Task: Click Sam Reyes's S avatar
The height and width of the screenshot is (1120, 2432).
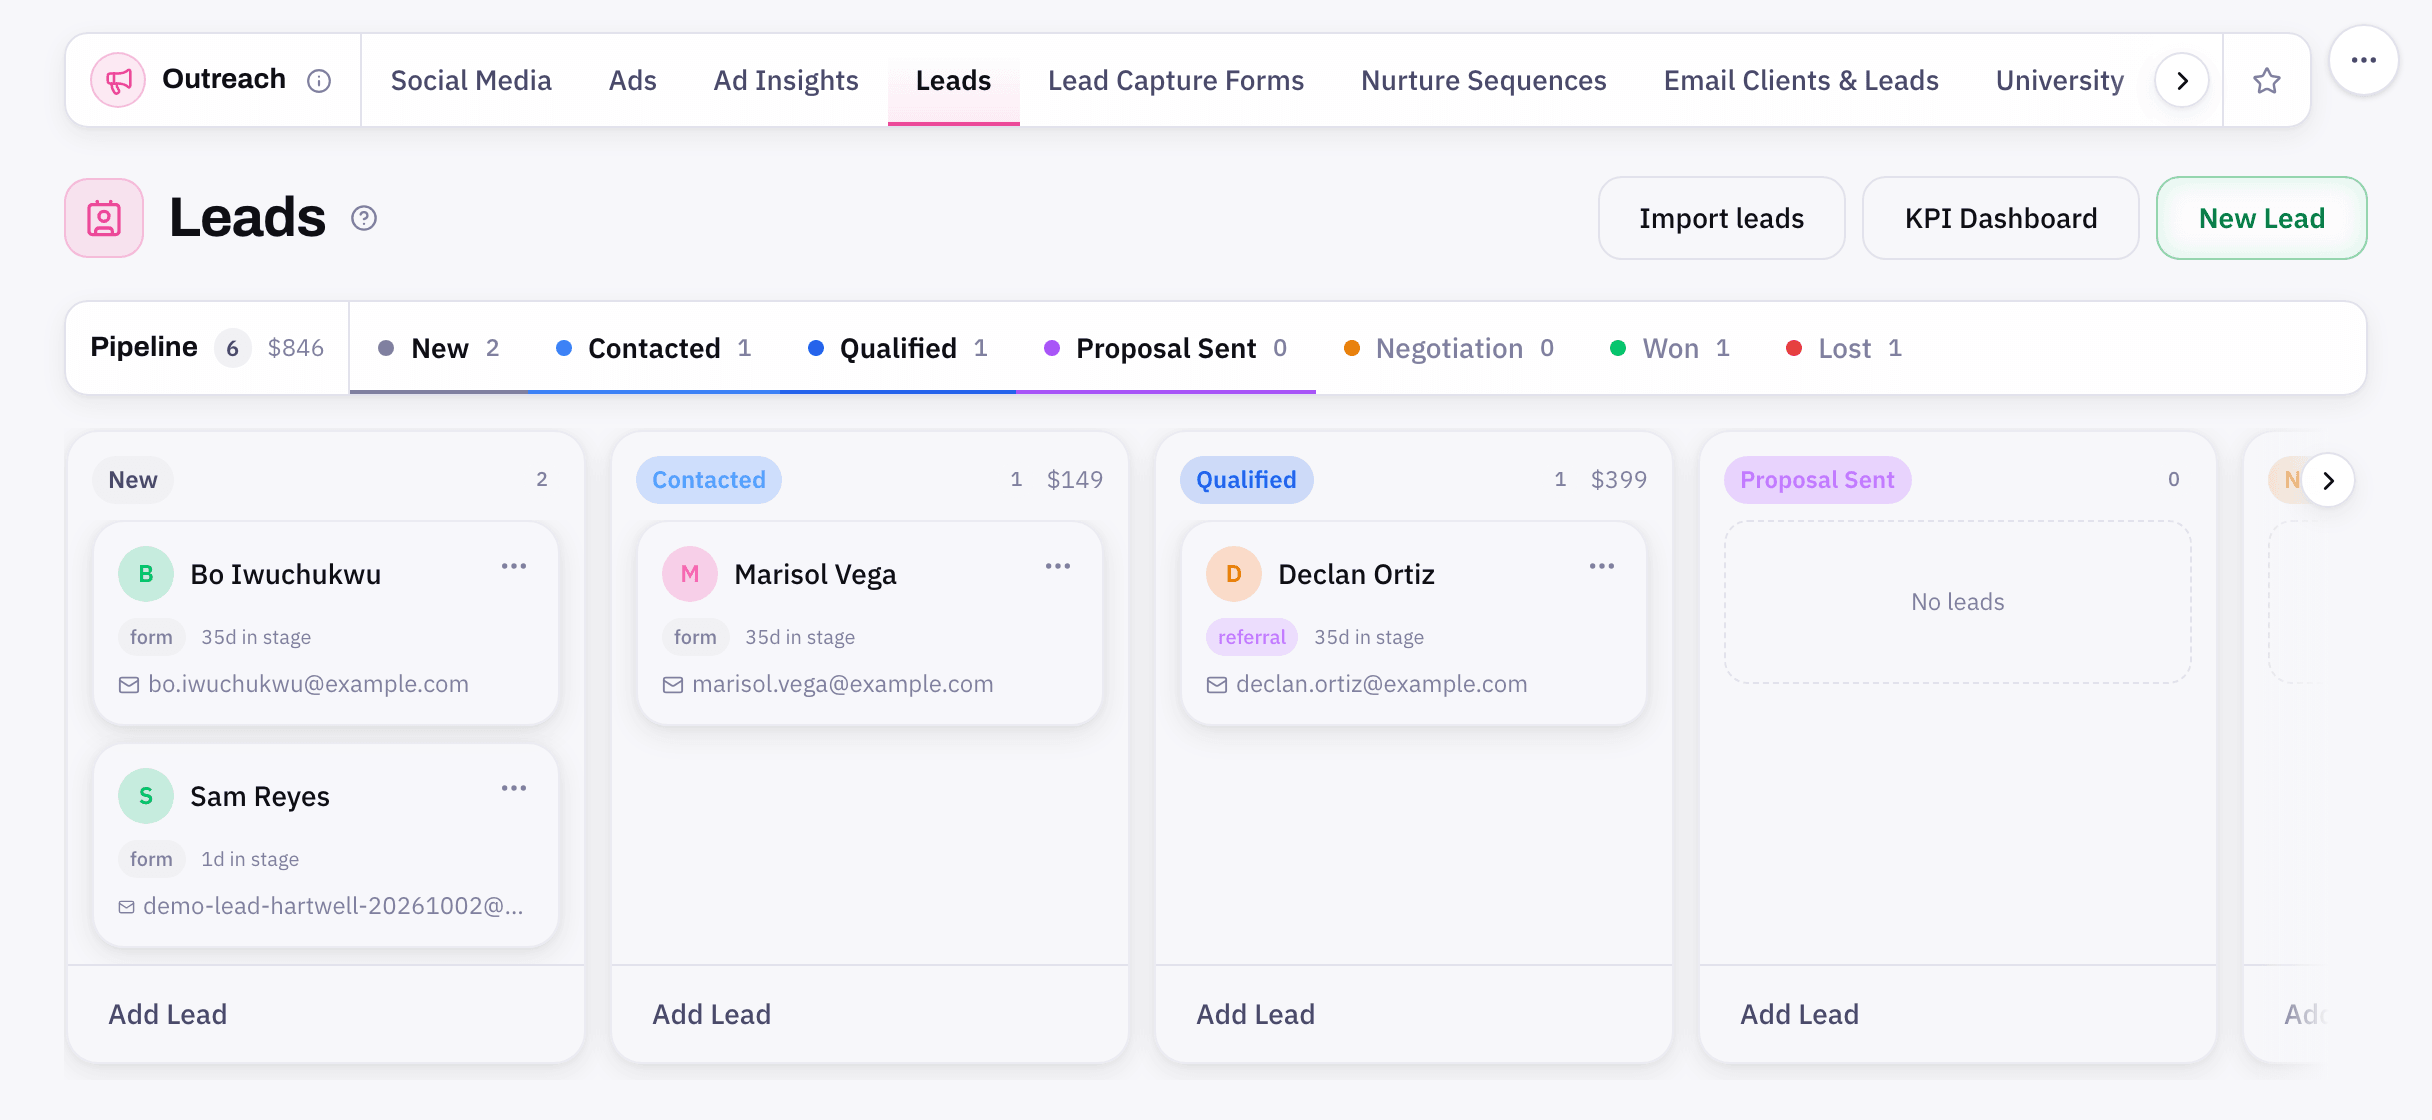Action: 146,796
